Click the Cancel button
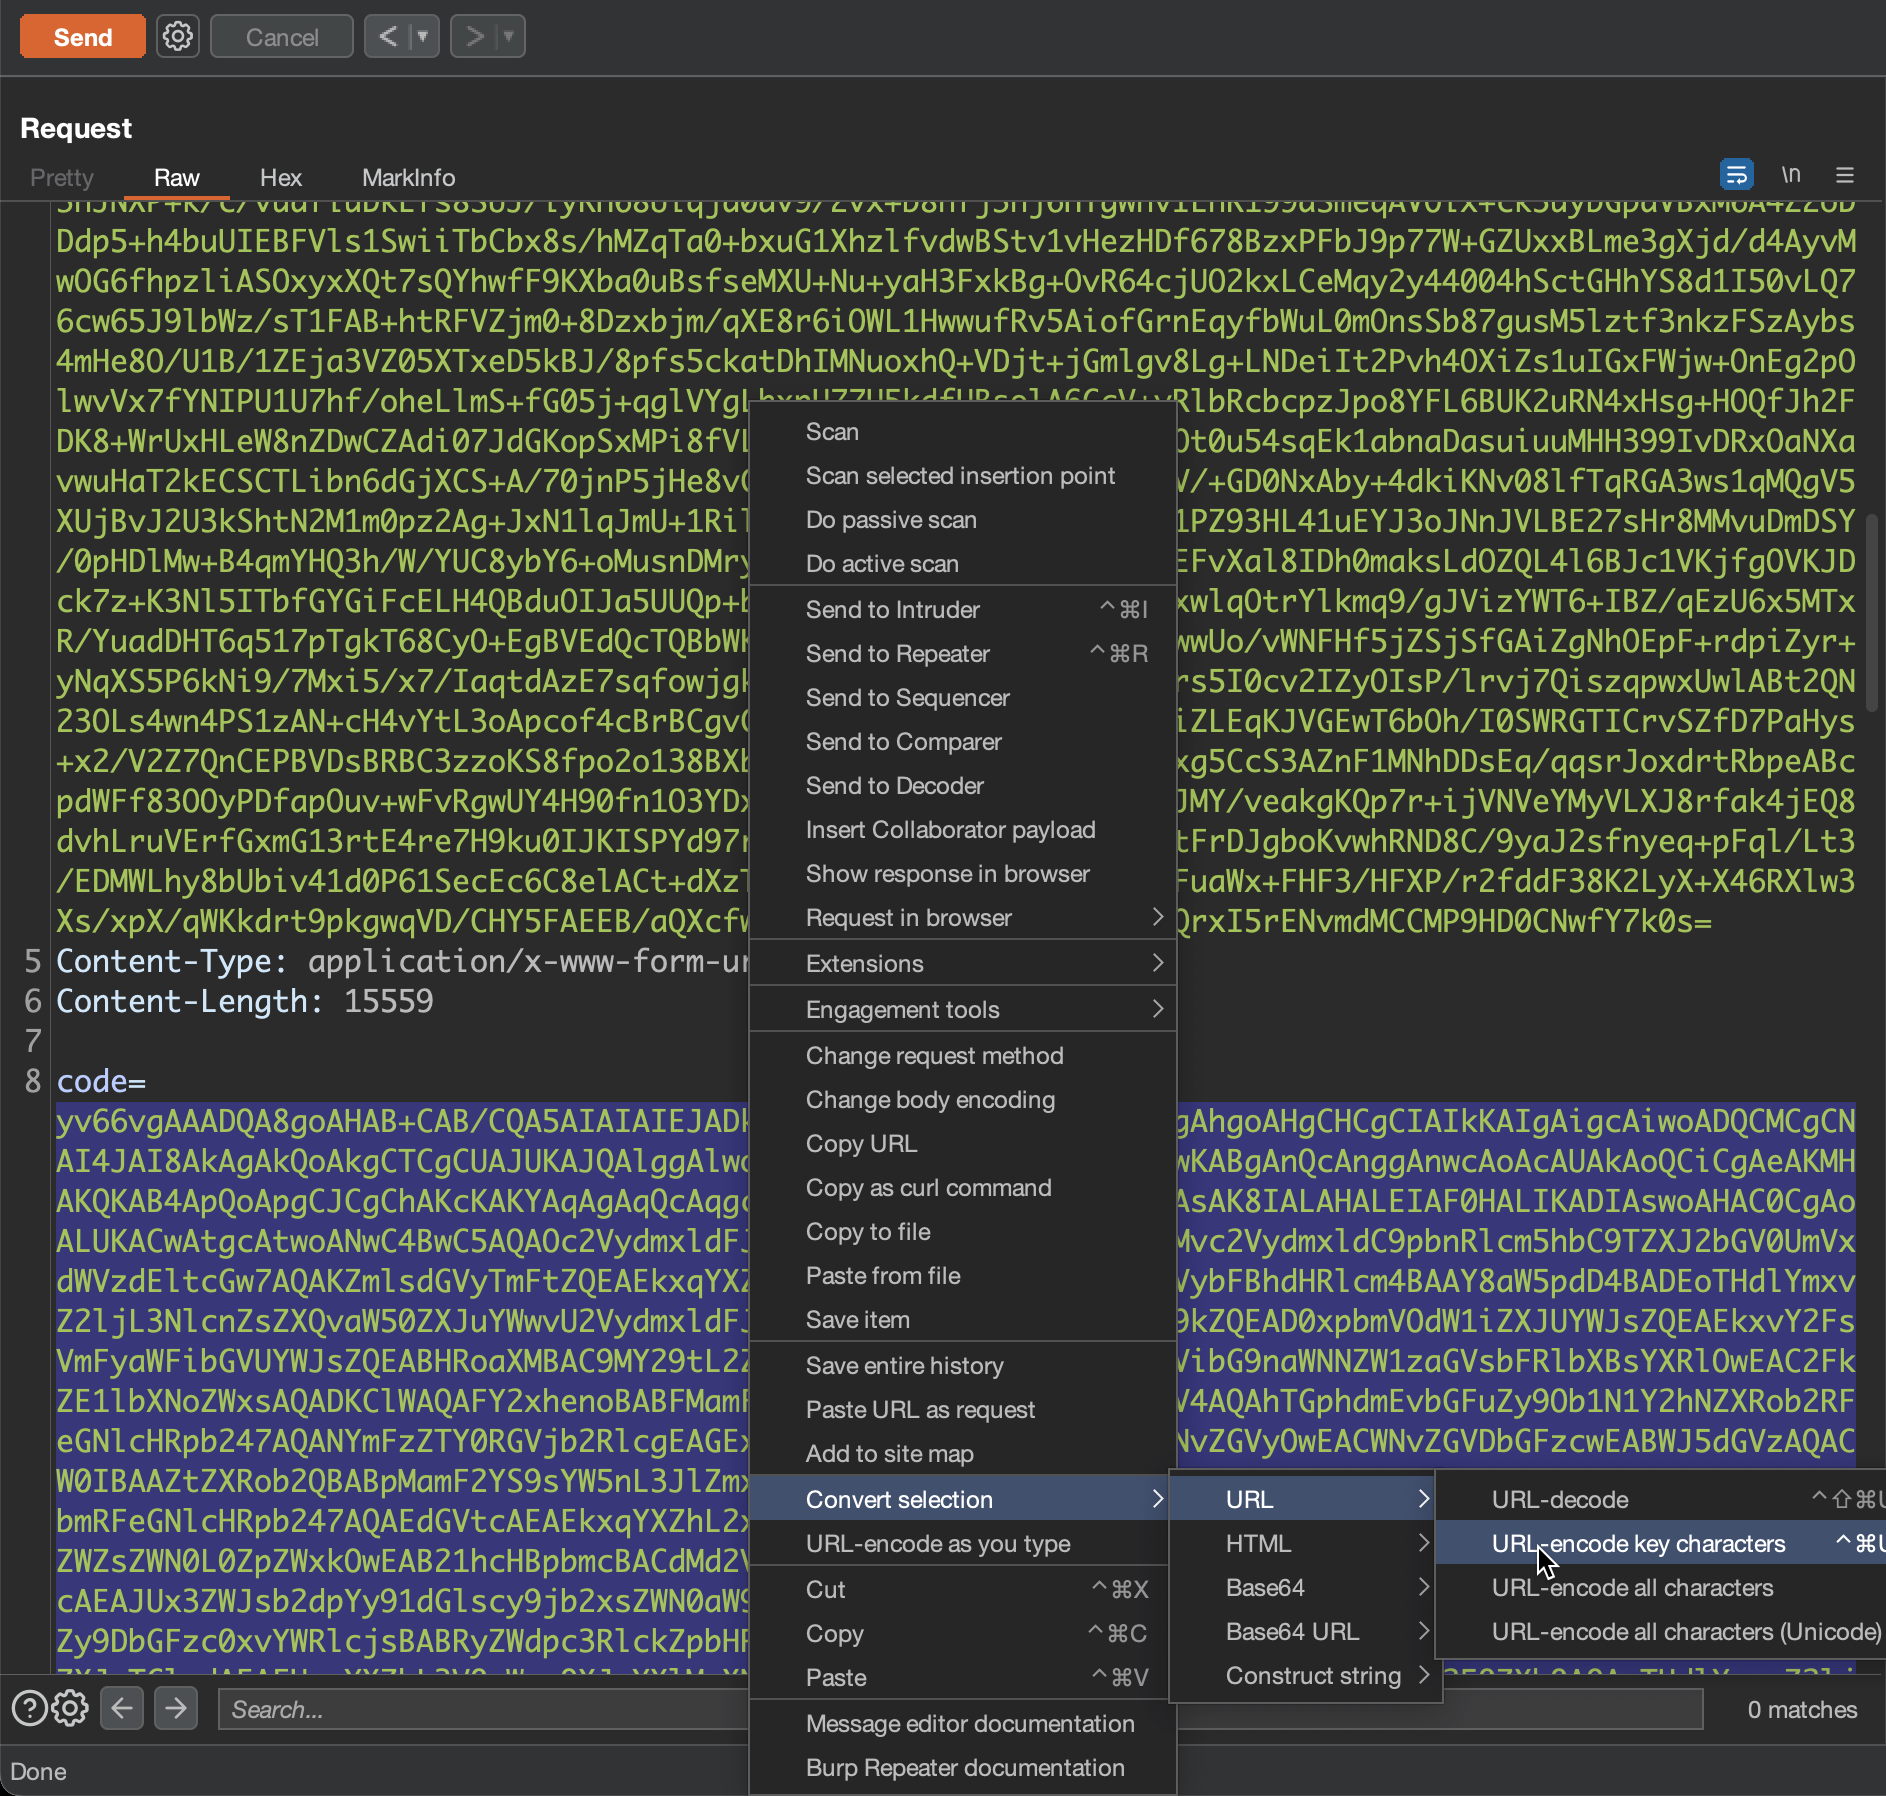 (x=281, y=37)
